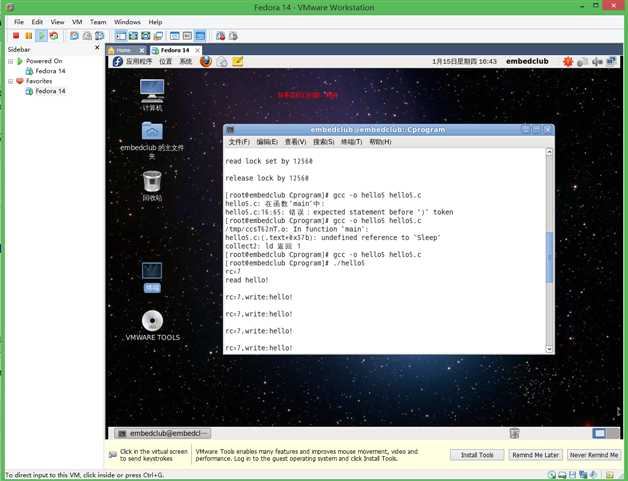This screenshot has height=481, width=628.
Task: Select Fedora 14 under Favorites
Action: (50, 91)
